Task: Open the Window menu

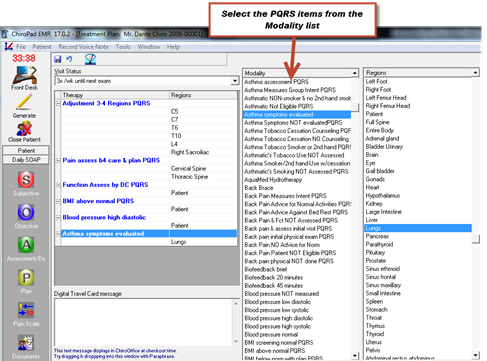Action: [148, 47]
